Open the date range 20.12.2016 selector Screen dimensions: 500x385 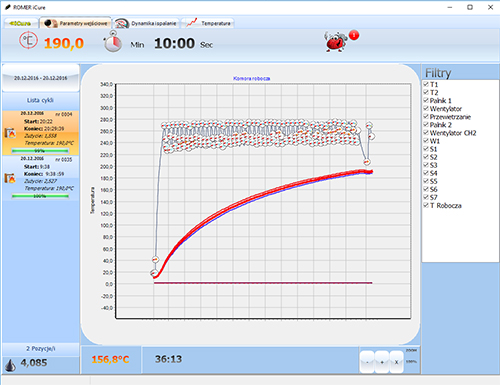pyautogui.click(x=41, y=78)
